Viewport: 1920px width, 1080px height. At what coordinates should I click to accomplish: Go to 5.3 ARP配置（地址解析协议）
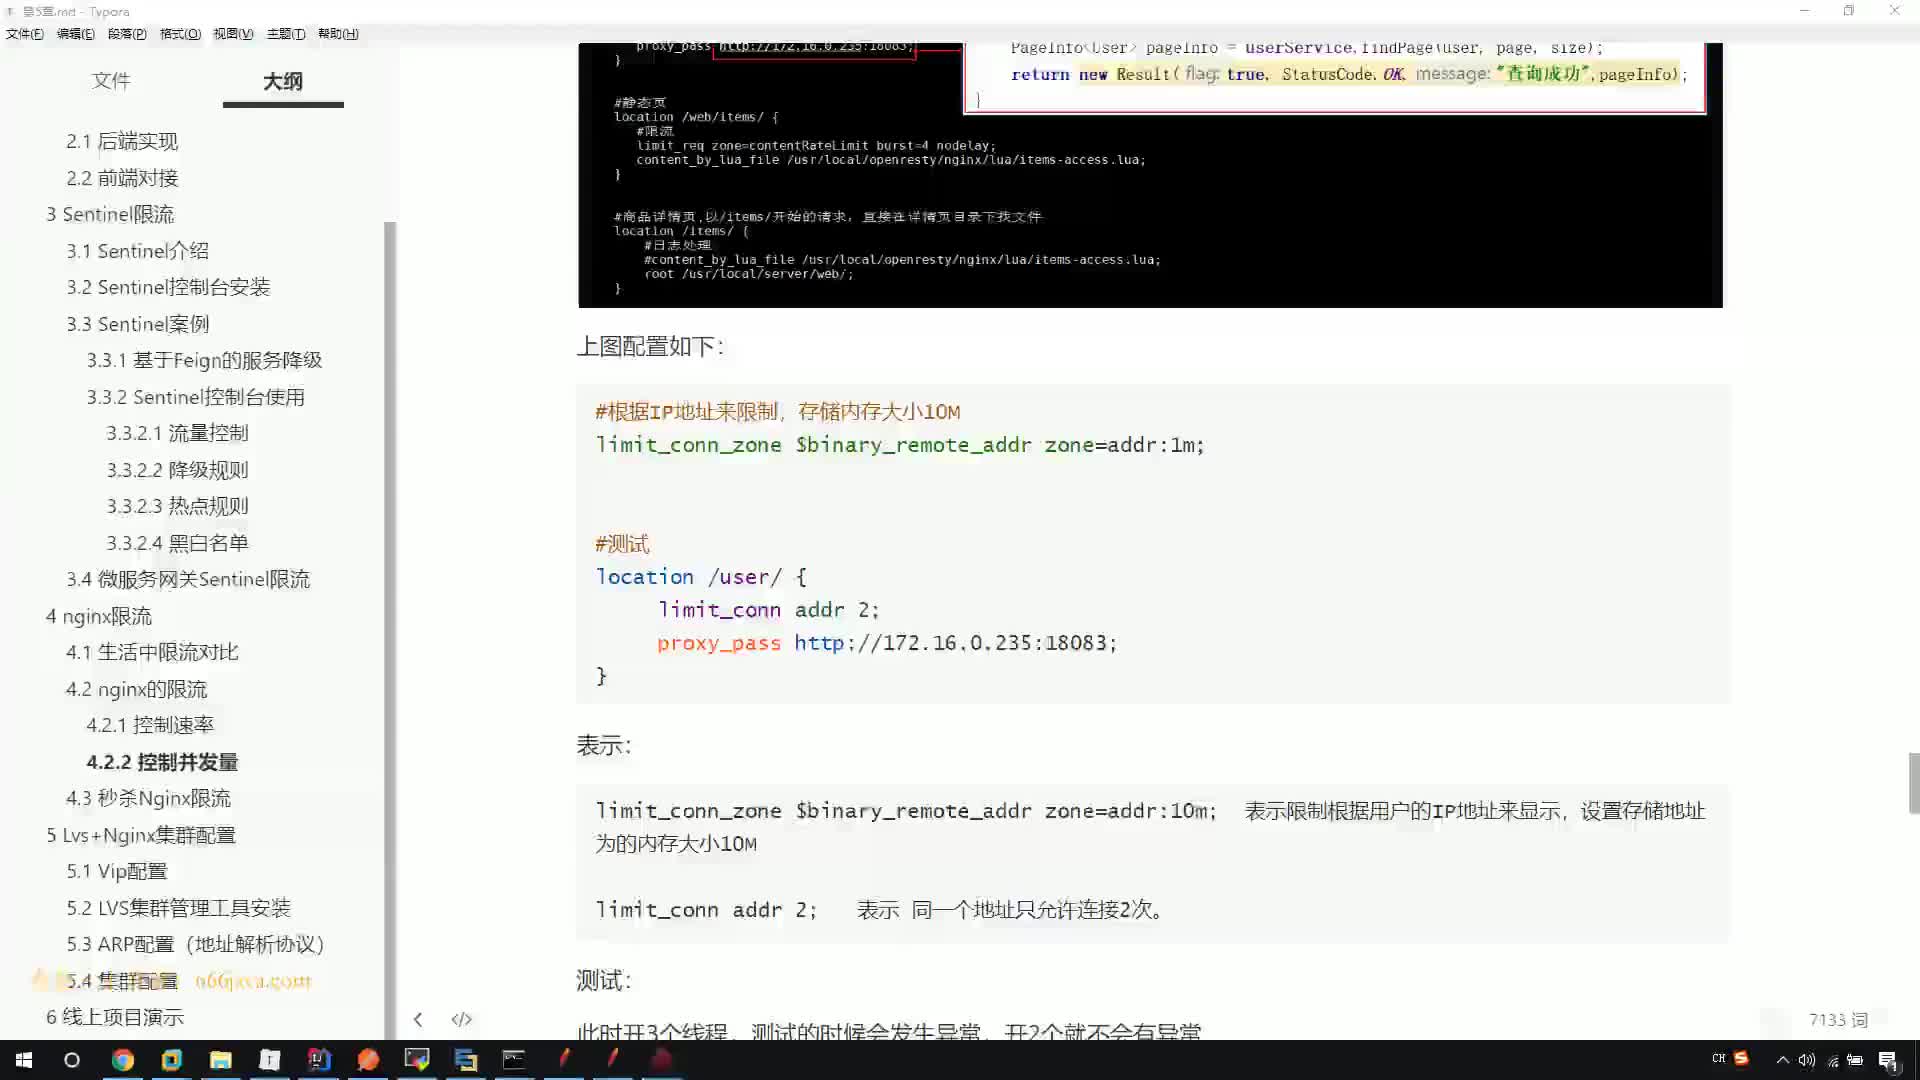click(195, 944)
